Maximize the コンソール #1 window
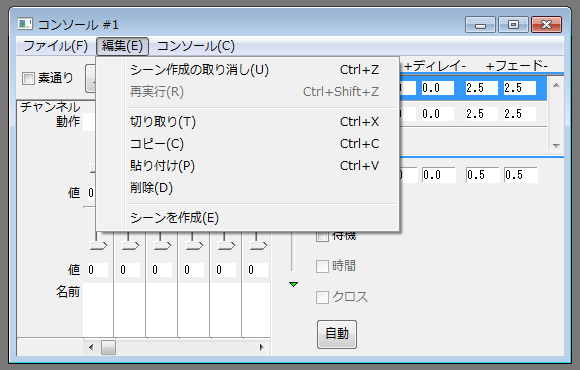Viewport: 580px width, 370px height. pos(513,25)
